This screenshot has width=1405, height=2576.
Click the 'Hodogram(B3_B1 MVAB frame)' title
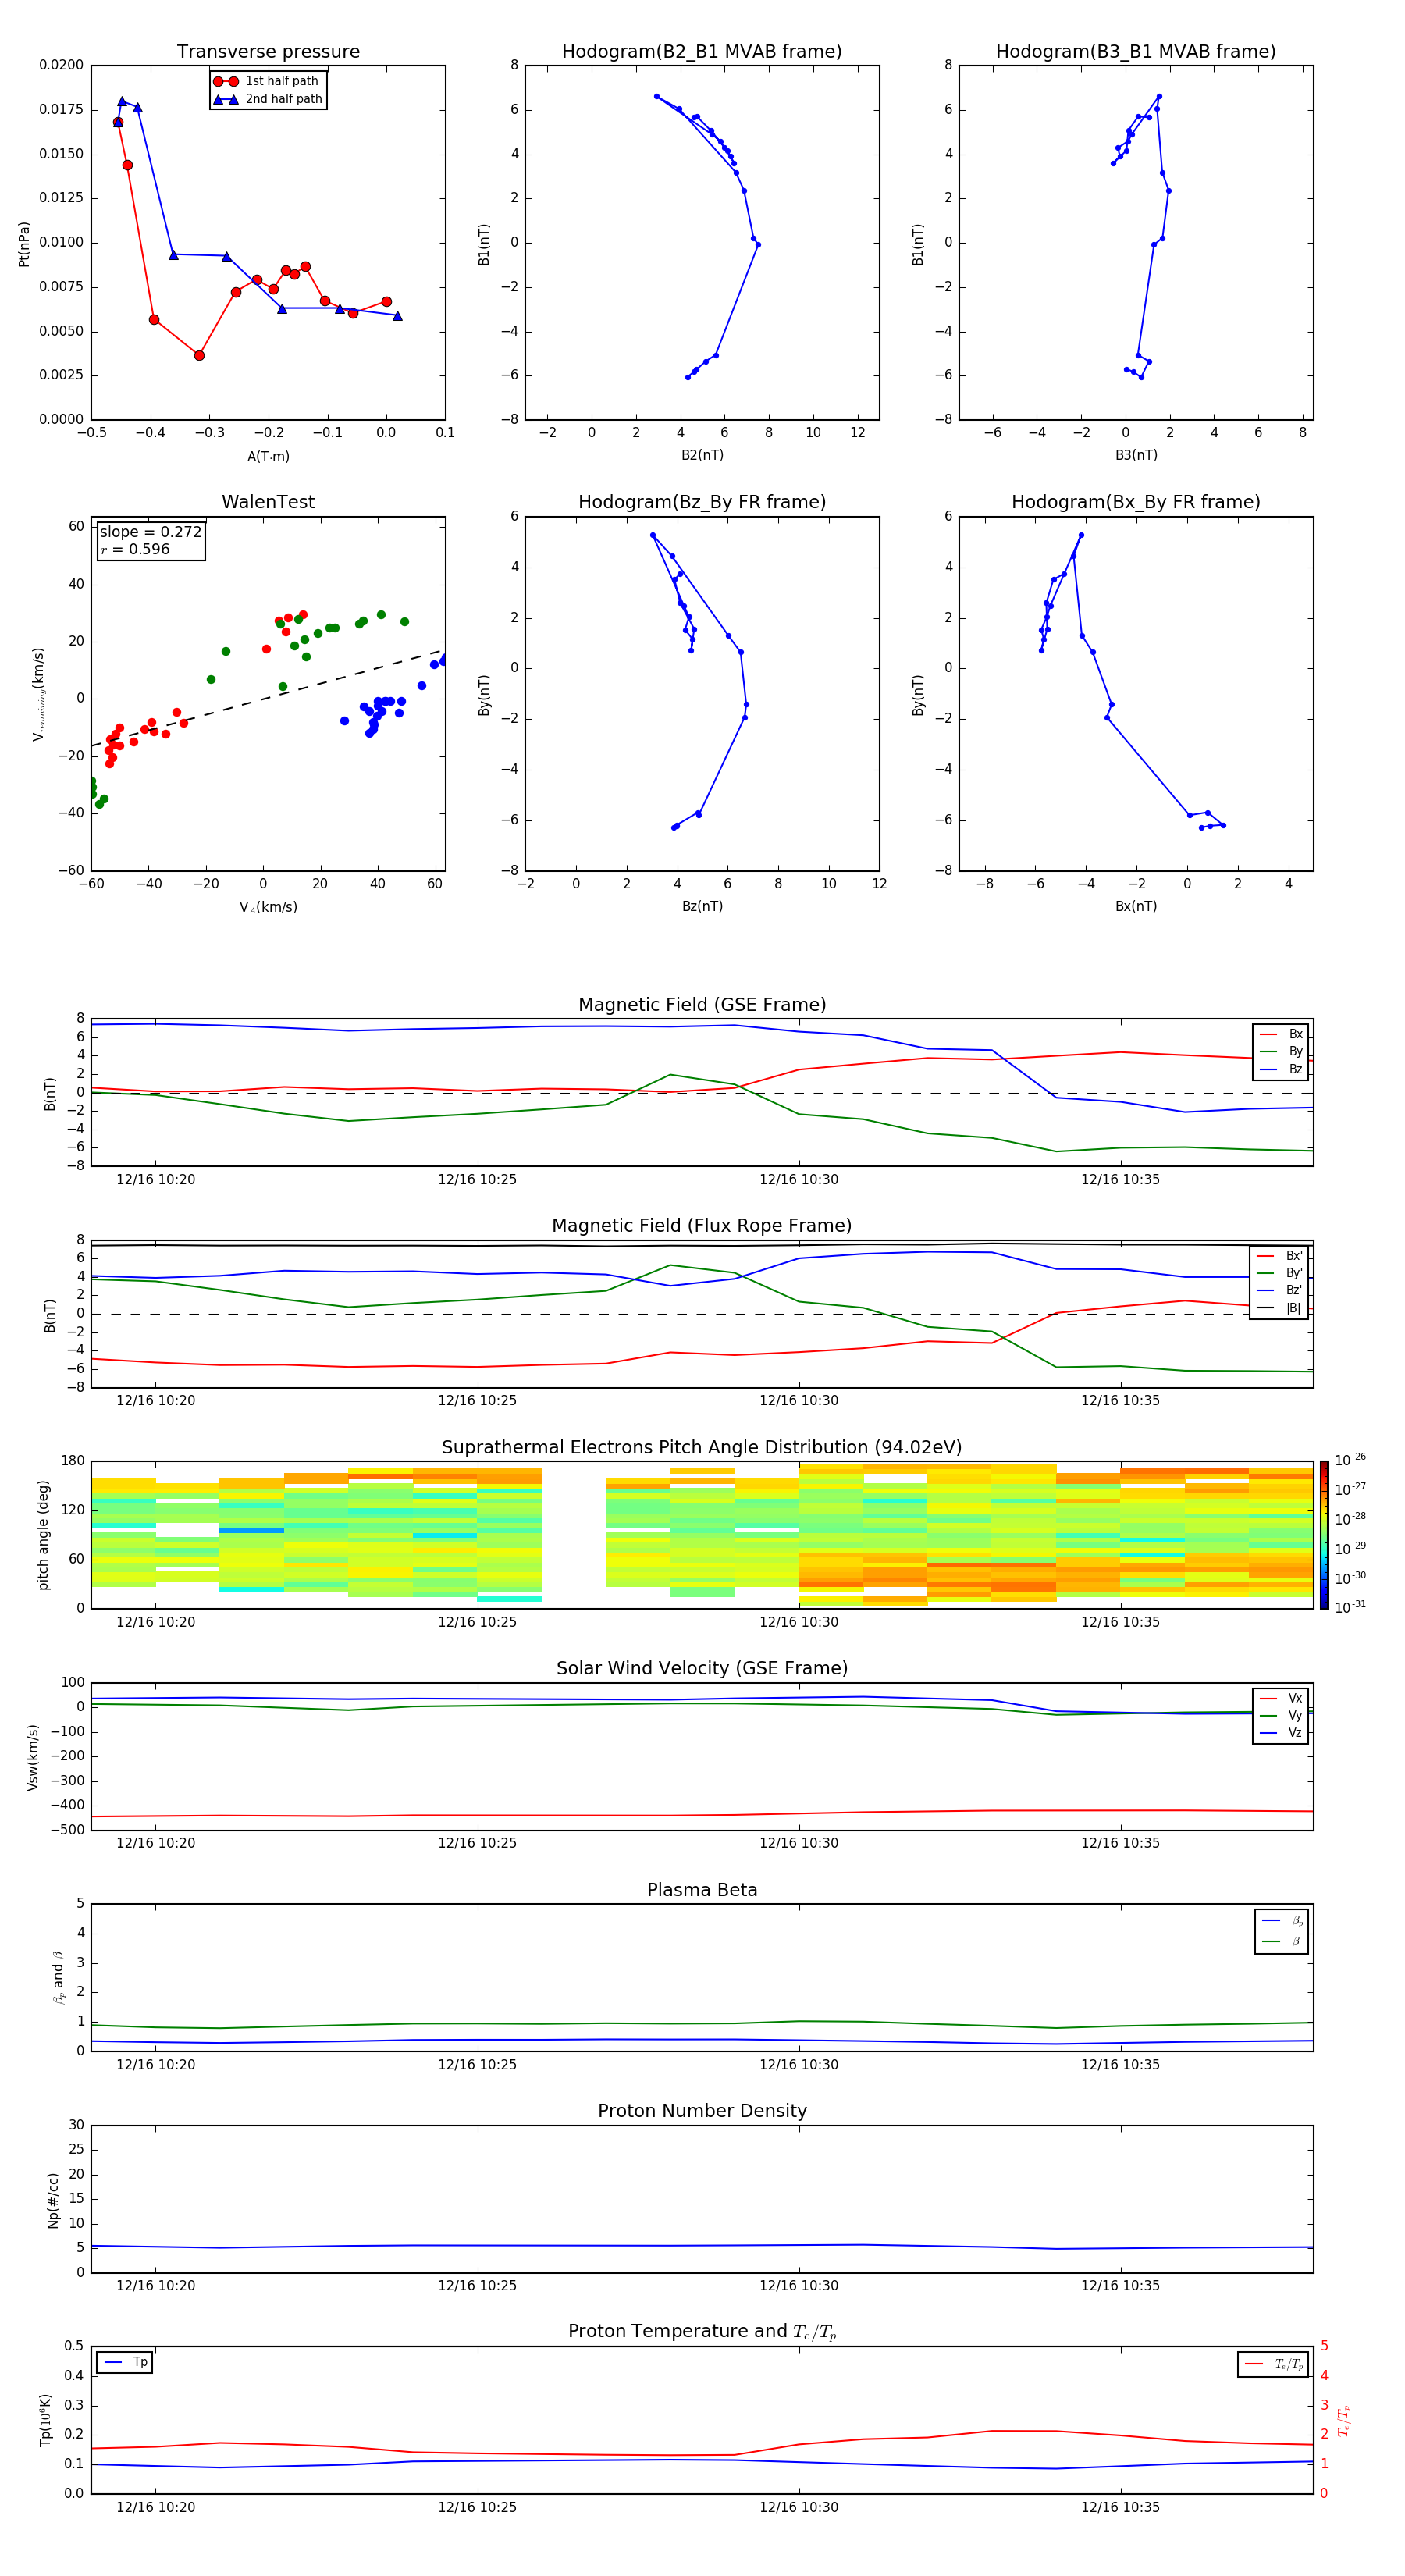tap(1136, 52)
